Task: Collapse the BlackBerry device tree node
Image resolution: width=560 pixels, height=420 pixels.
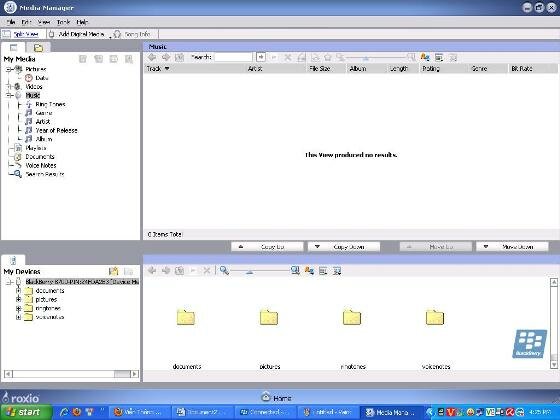Action: click(x=9, y=282)
